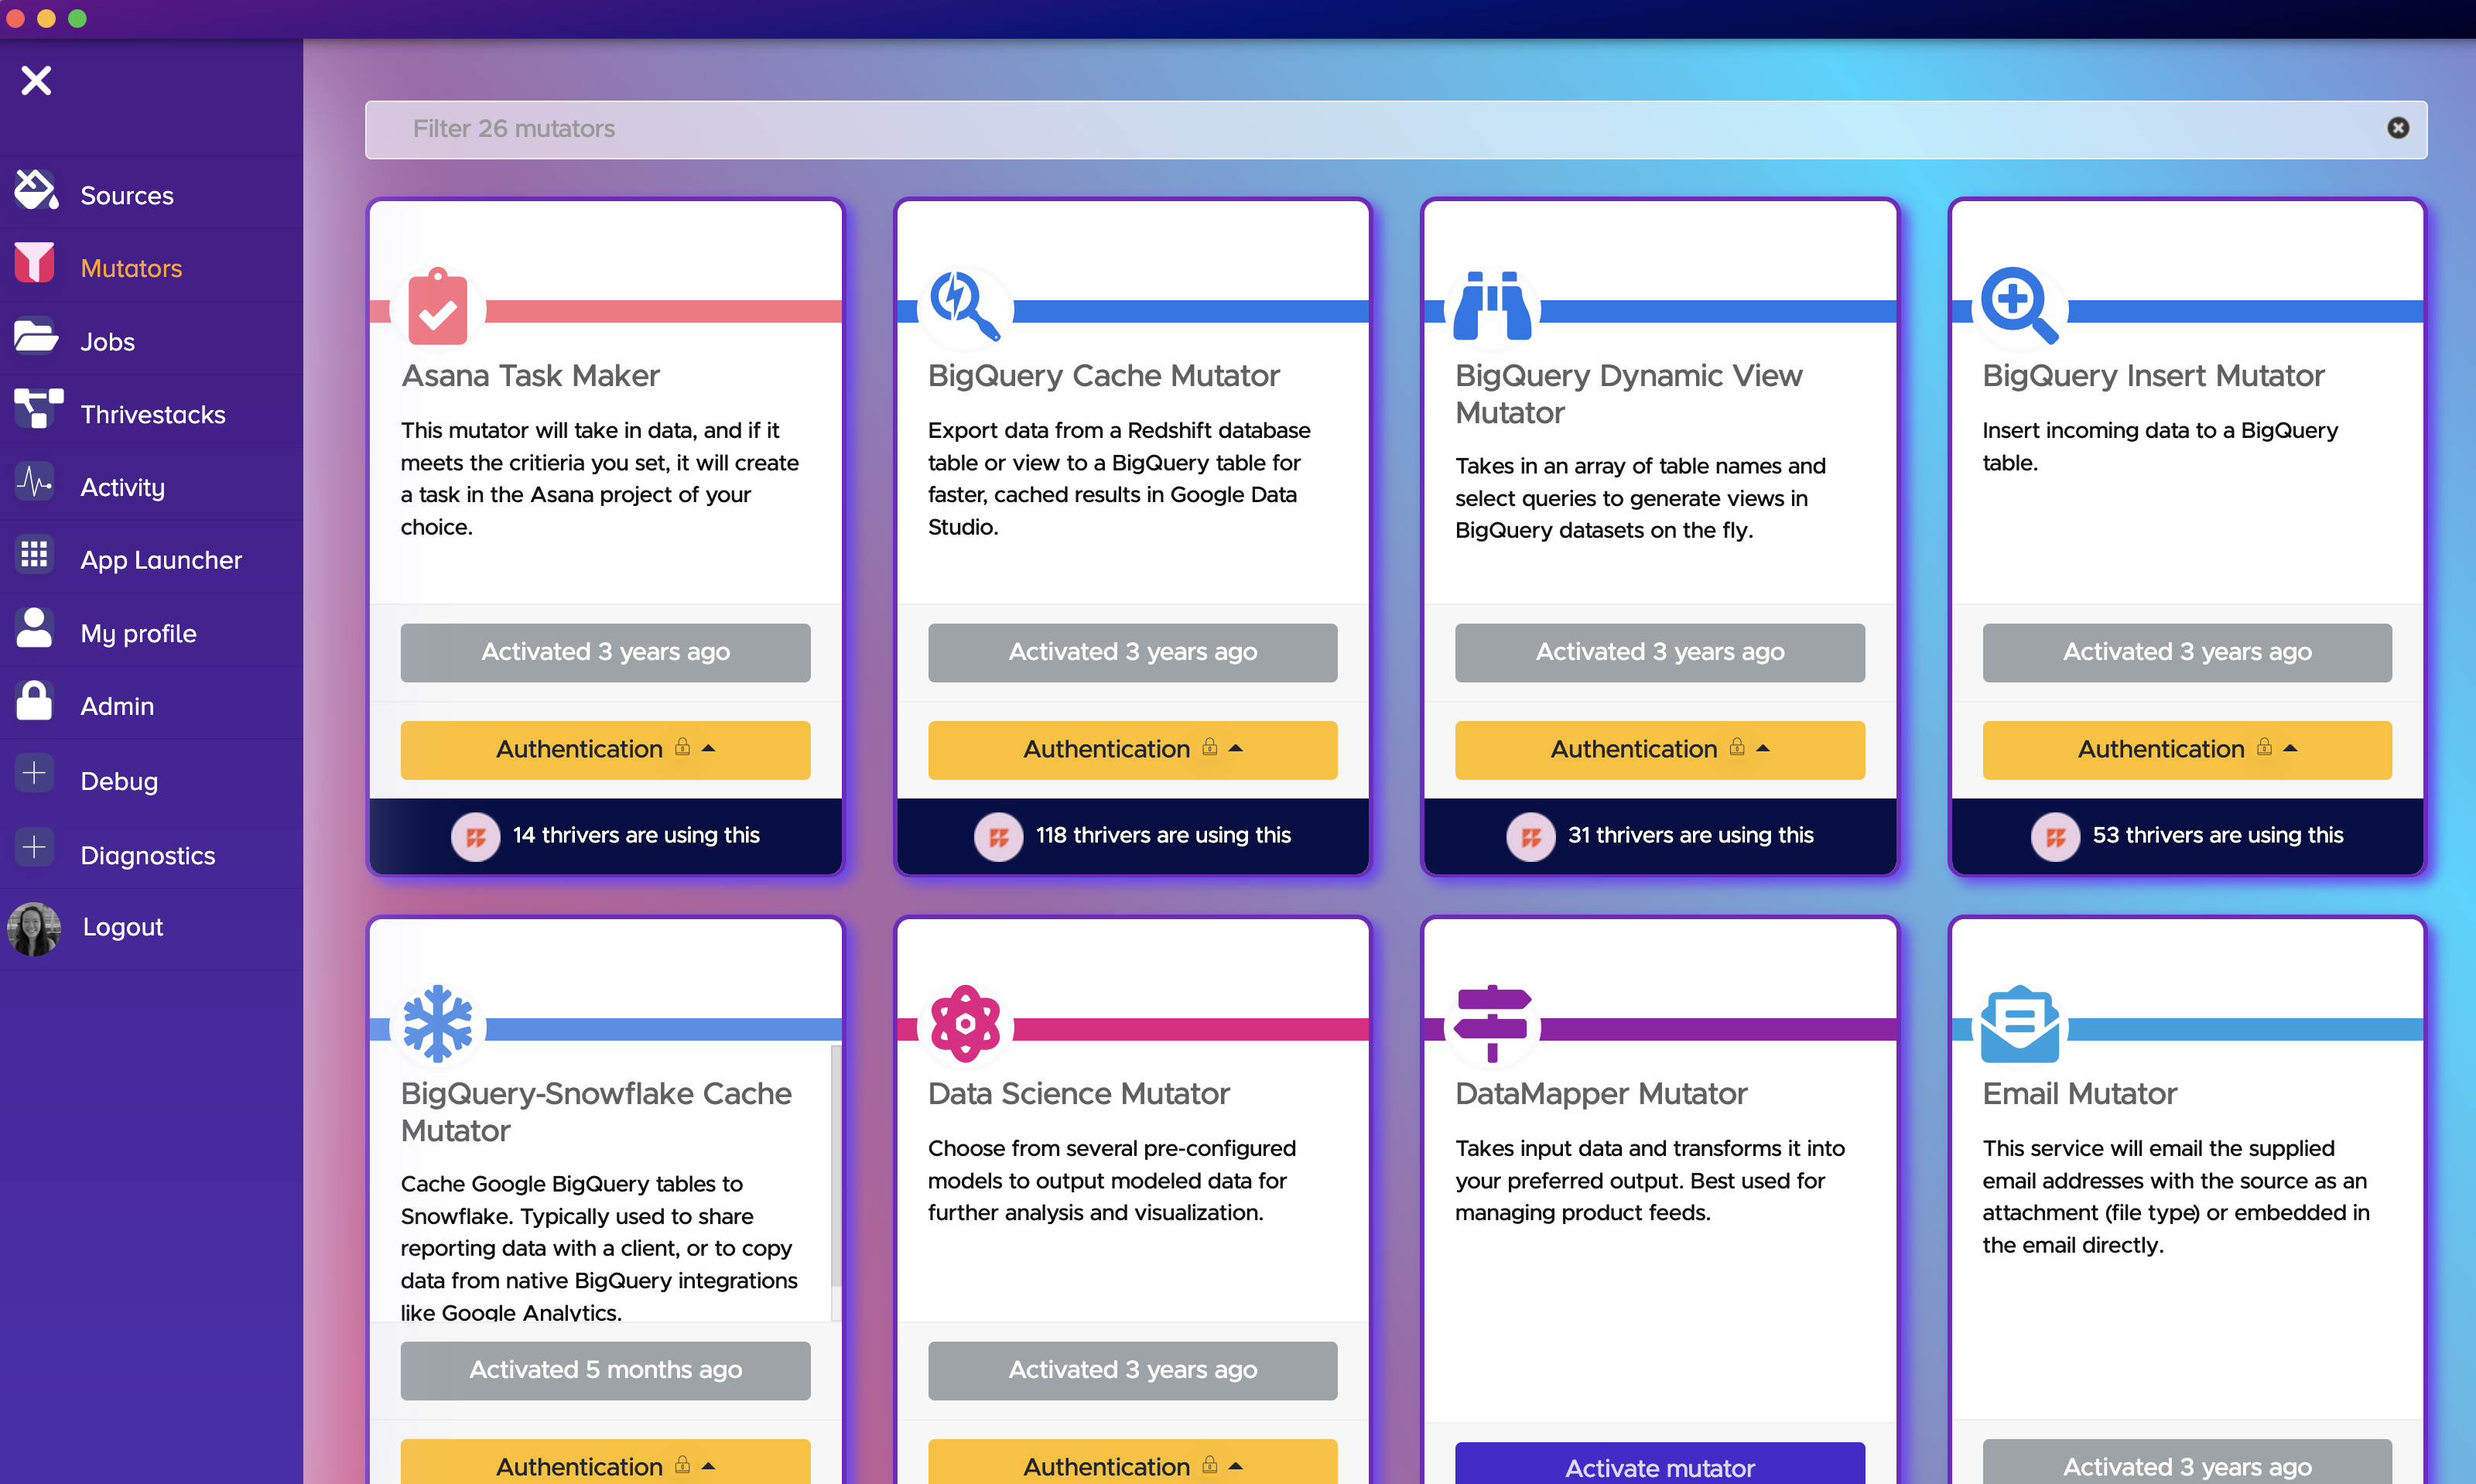Screen dimensions: 2476x1484
Task: Expand Authentication on Asana Task Maker
Action: [x=605, y=749]
